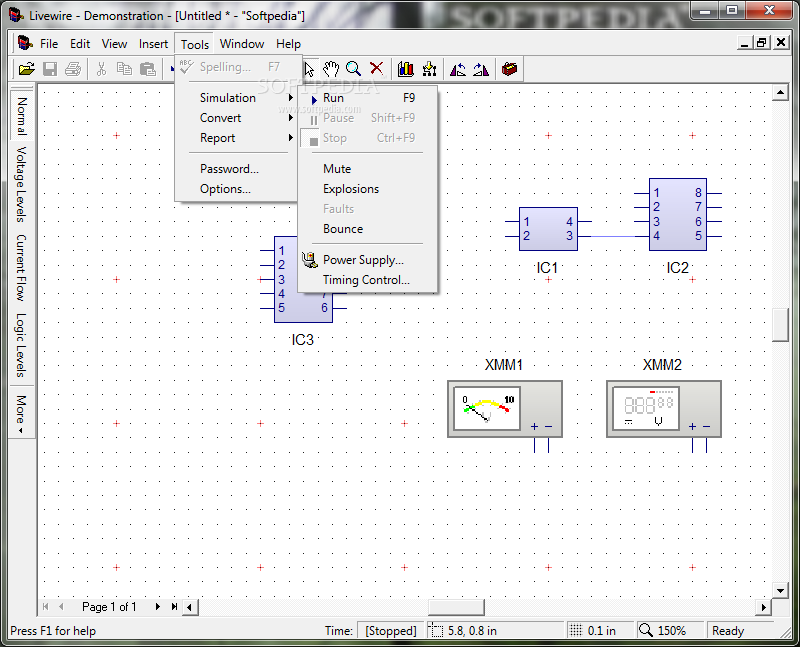Select the IC1 chip component
The image size is (800, 647).
[548, 229]
